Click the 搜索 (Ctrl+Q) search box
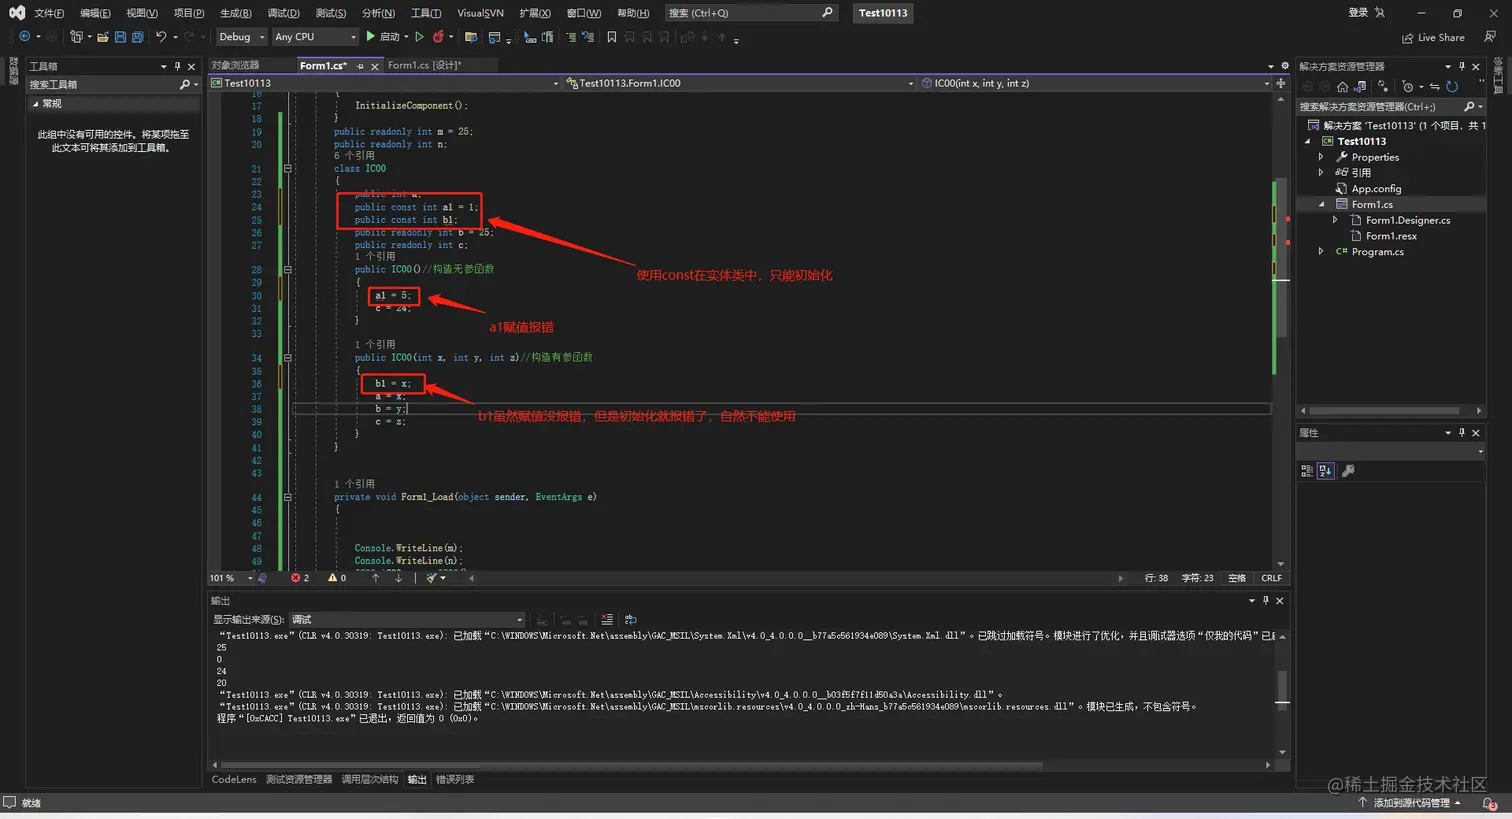 [x=751, y=13]
